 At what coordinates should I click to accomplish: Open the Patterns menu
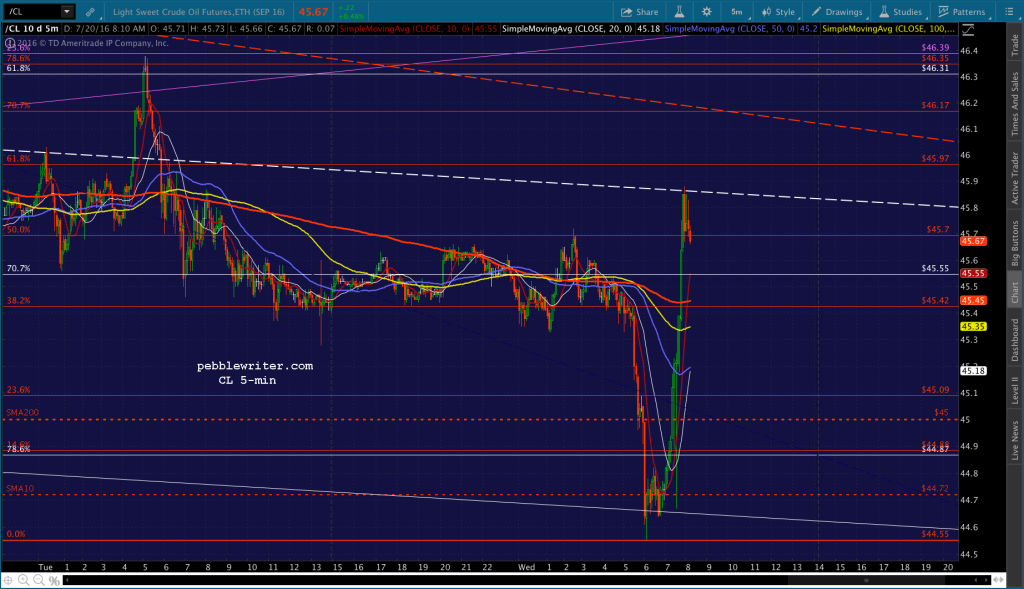(x=961, y=12)
